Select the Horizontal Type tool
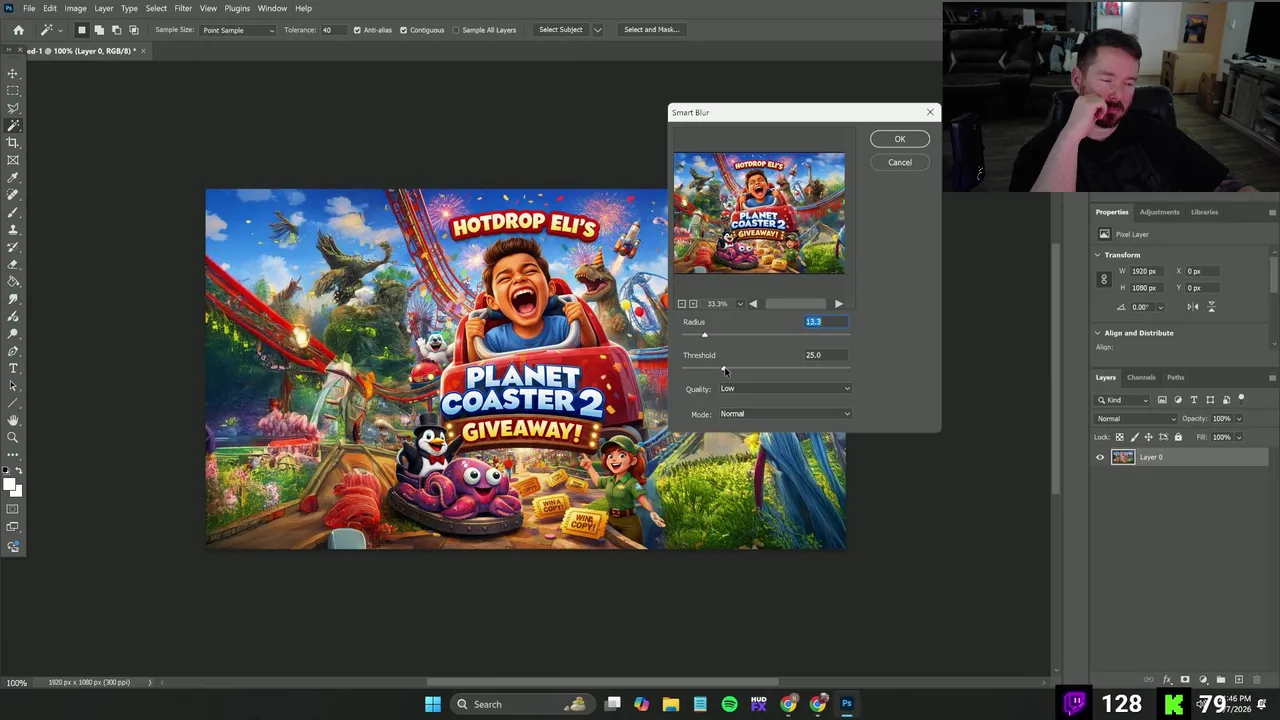Viewport: 1280px width, 720px height. point(13,368)
